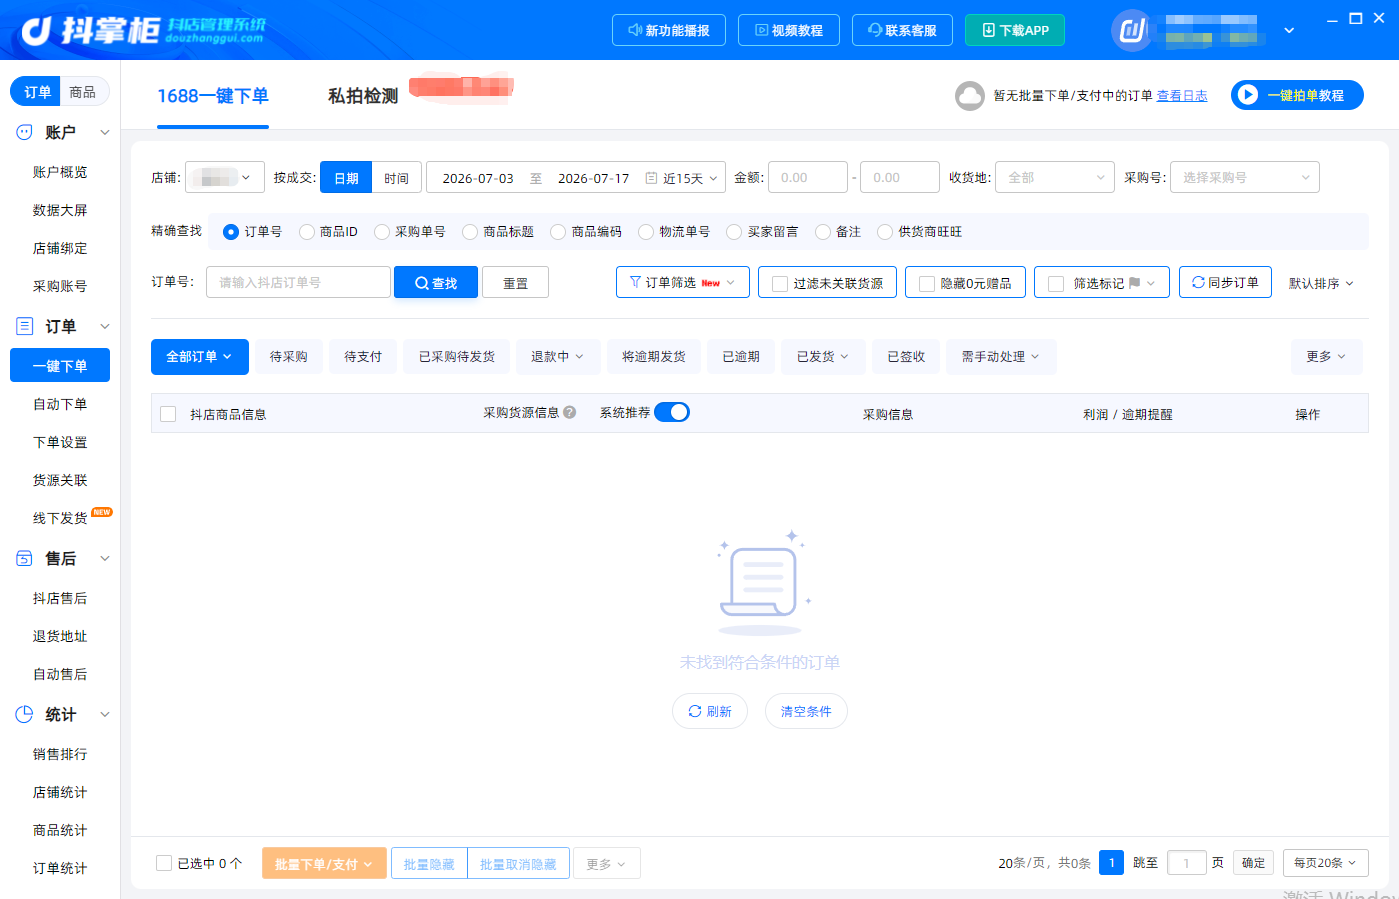Click the cloud status icon beside 暂无批量下单

970,96
